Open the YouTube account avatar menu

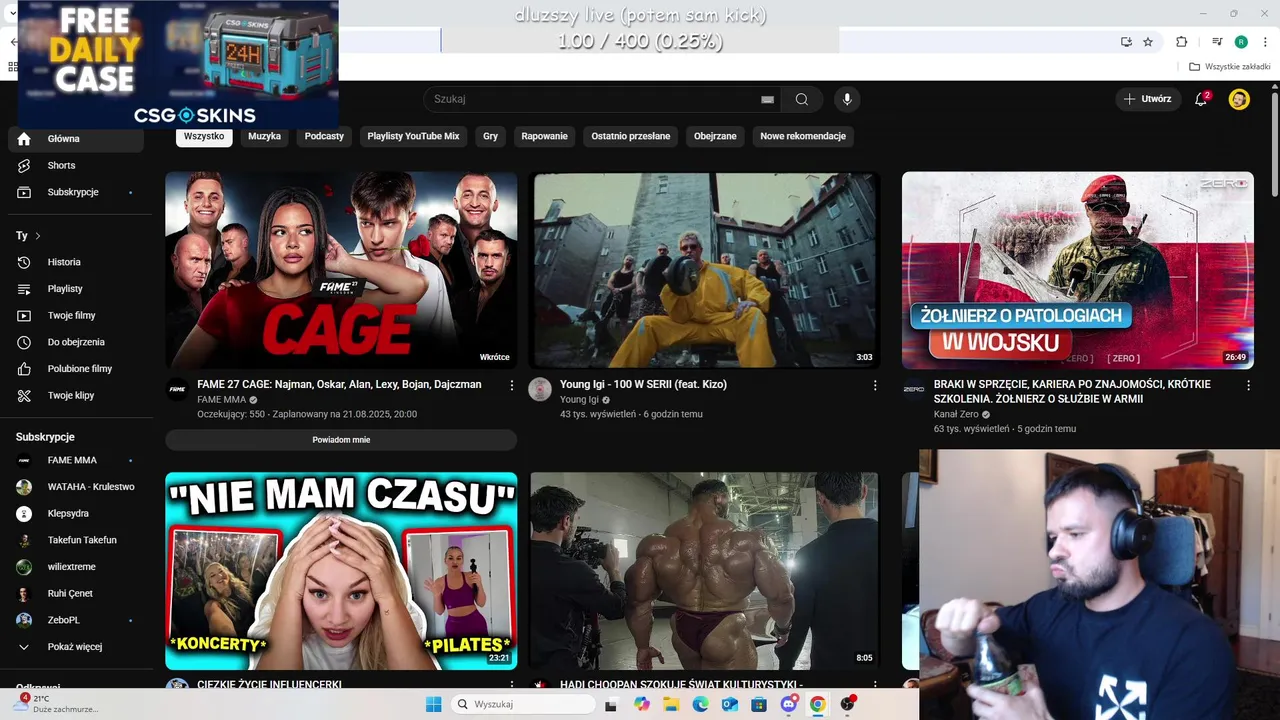[x=1239, y=99]
